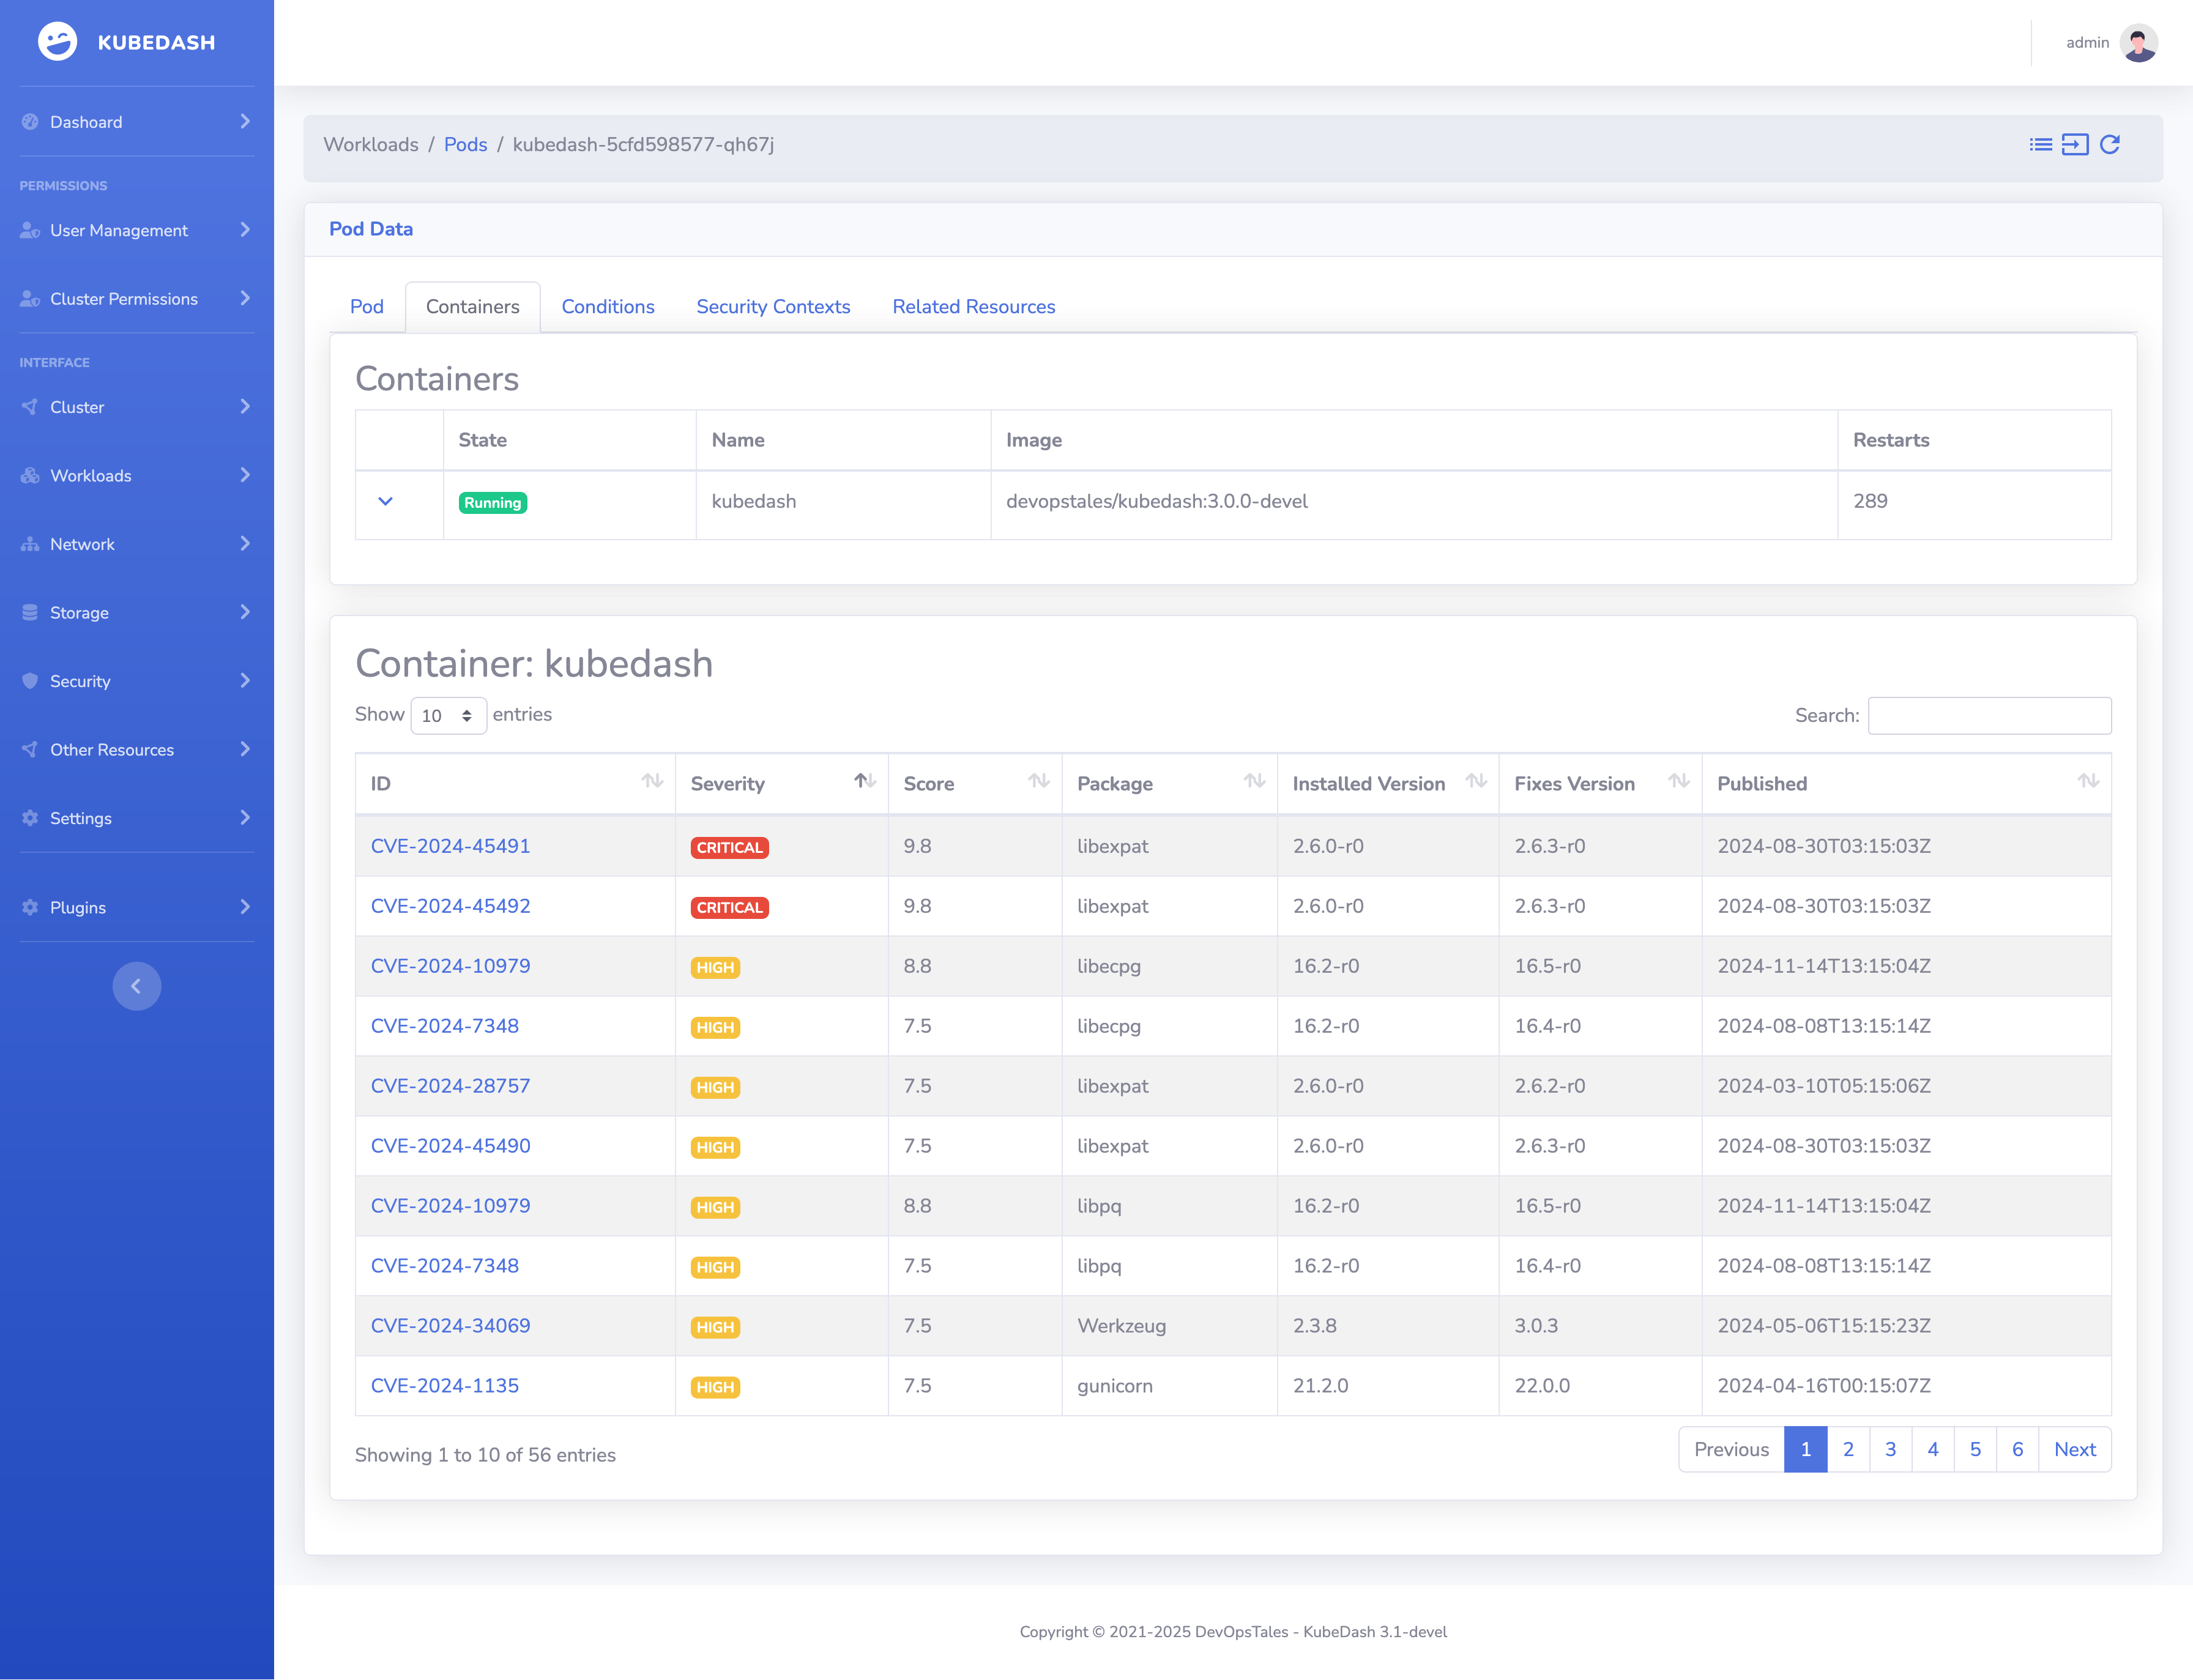2193x1680 pixels.
Task: Click the refresh icon in breadcrumb bar
Action: [x=2110, y=145]
